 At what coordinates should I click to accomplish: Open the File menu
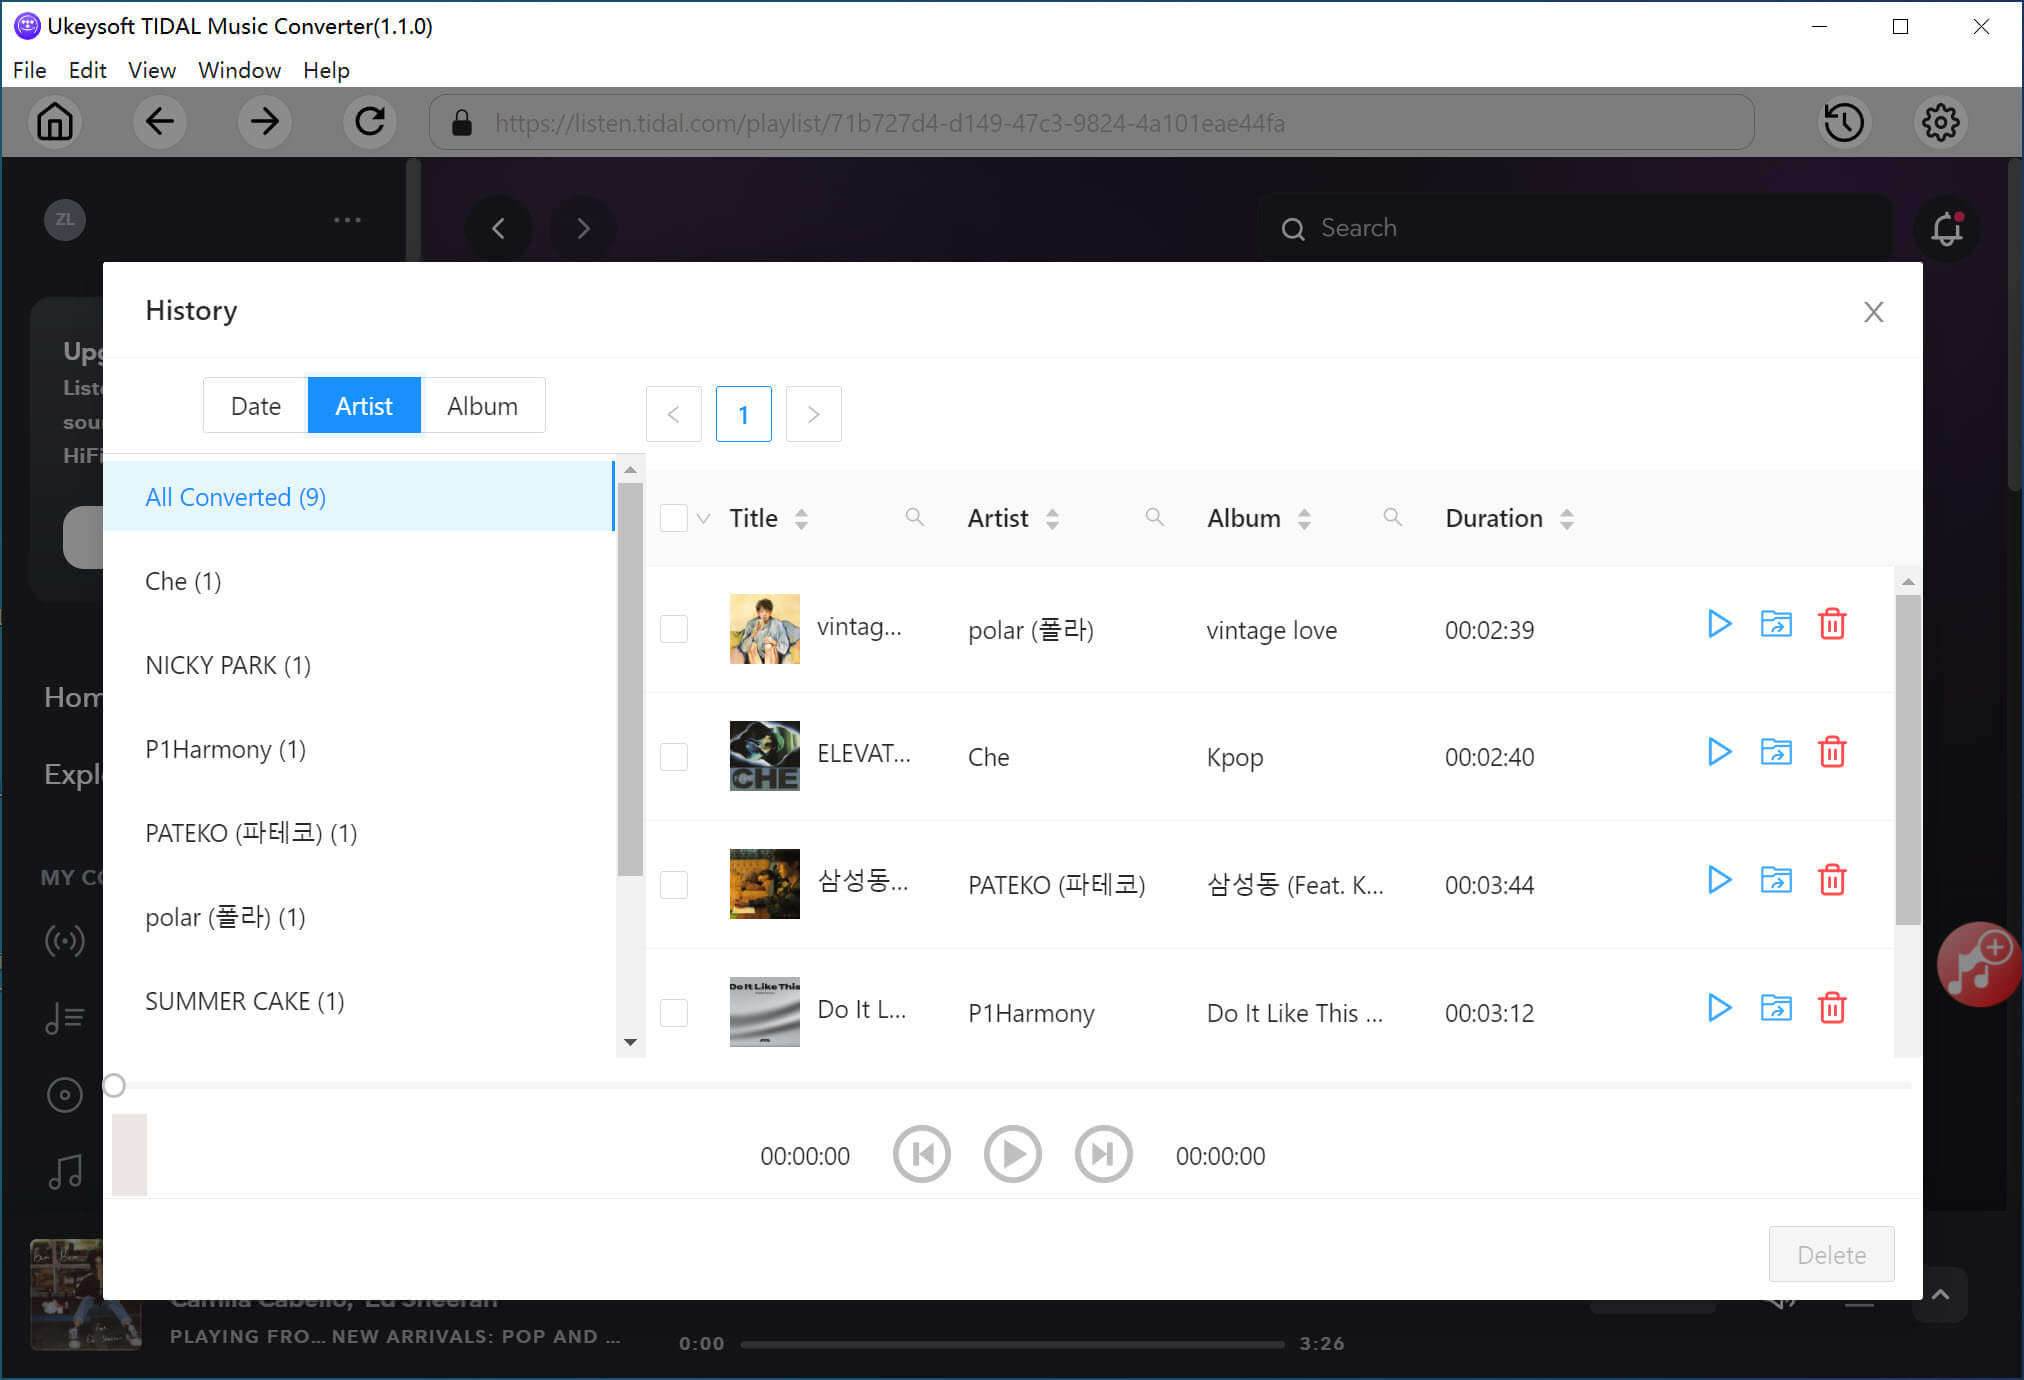tap(30, 70)
